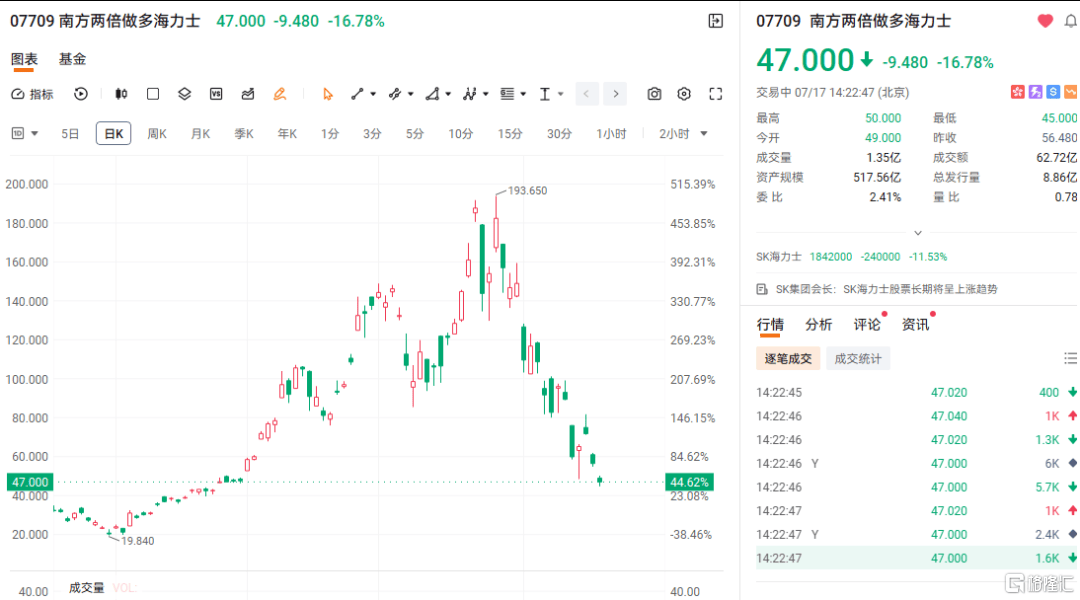This screenshot has height=600, width=1080.
Task: Open the candlestick chart style icon
Action: [121, 94]
